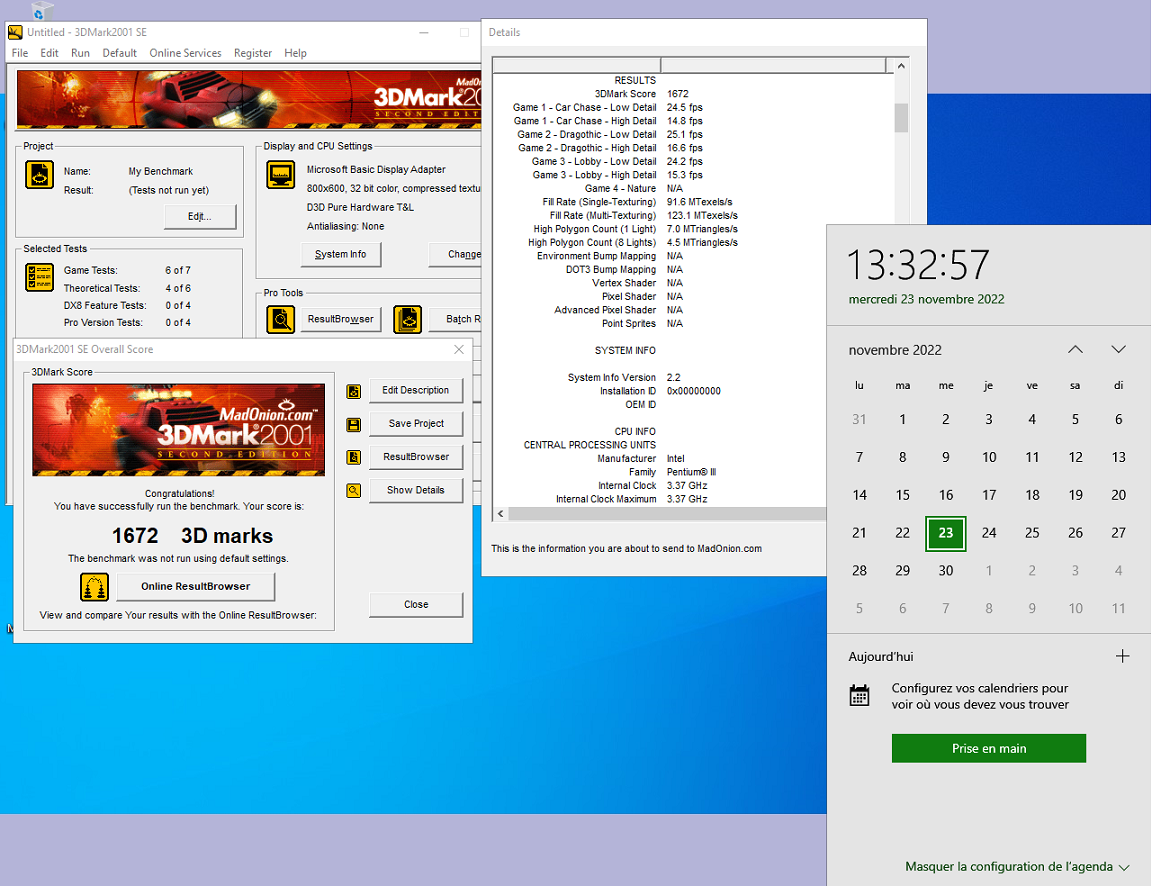Open the Online Services menu
Screen dimensions: 1152x886
coord(185,53)
